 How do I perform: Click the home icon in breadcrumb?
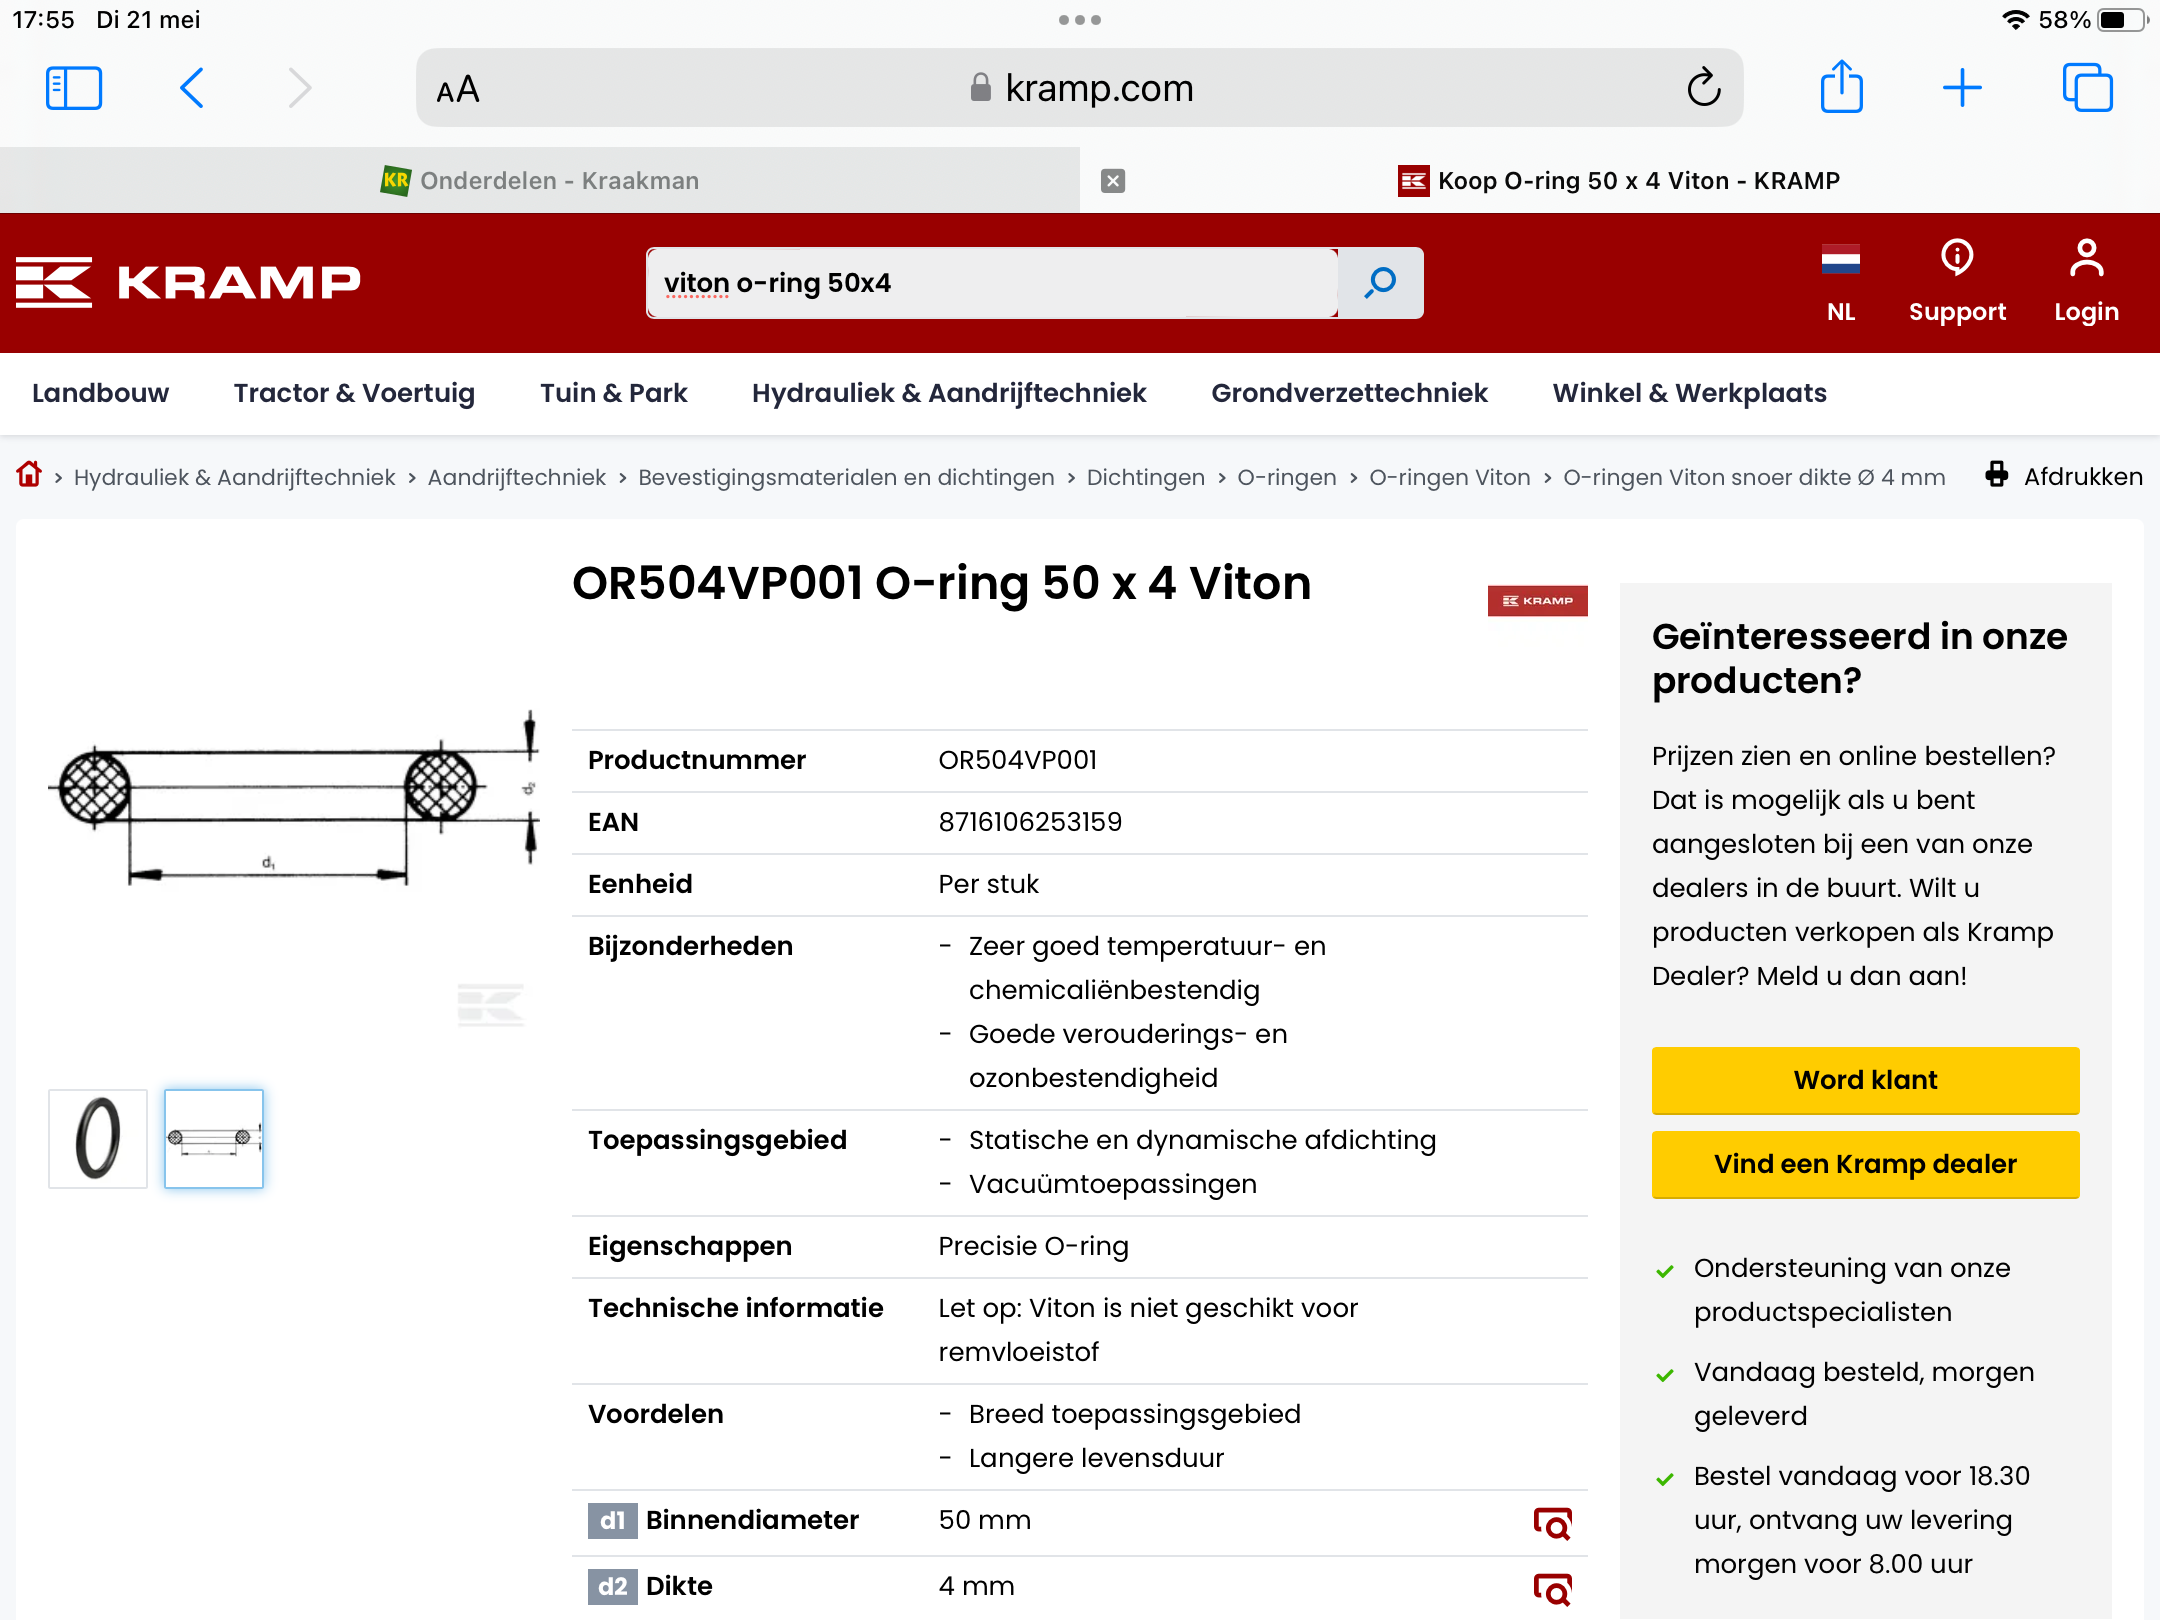(29, 475)
